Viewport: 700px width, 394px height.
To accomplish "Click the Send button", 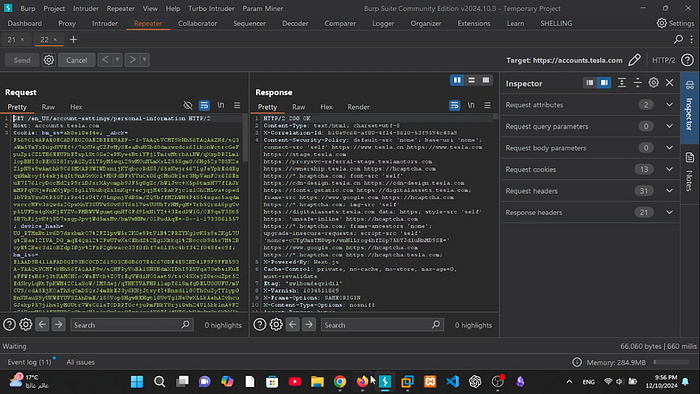I will coord(22,60).
